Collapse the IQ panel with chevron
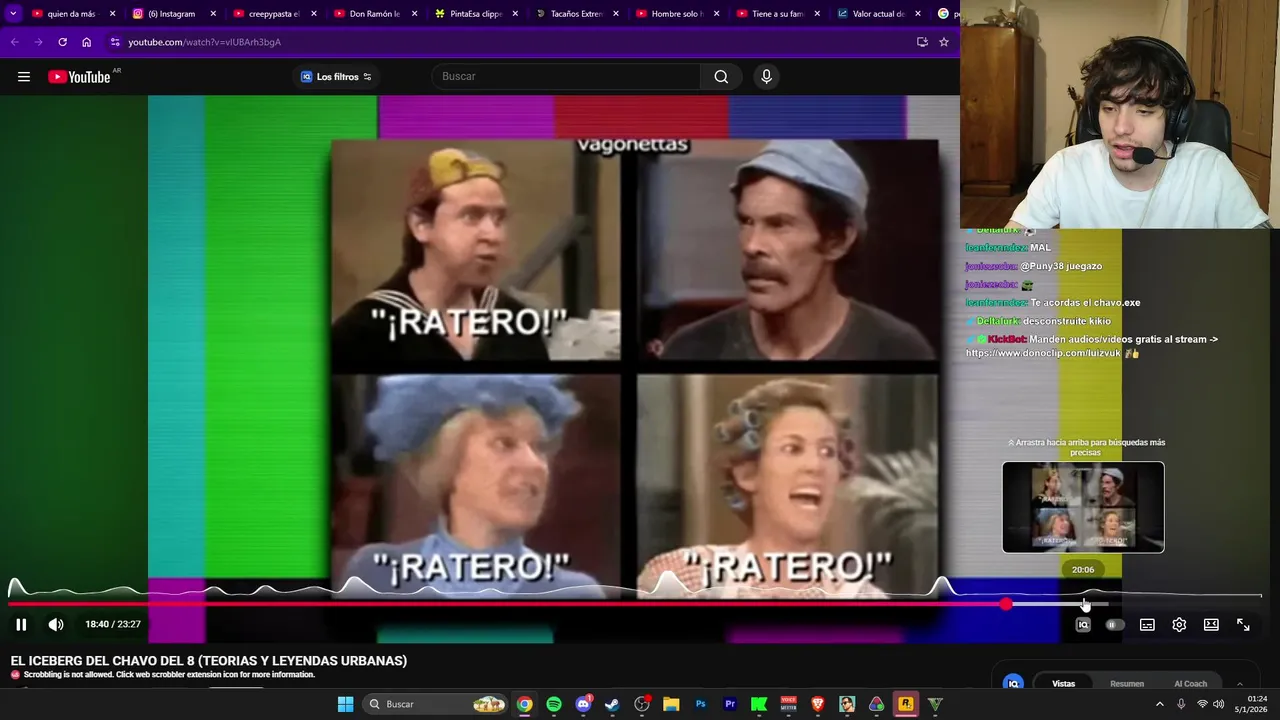 pyautogui.click(x=1240, y=684)
